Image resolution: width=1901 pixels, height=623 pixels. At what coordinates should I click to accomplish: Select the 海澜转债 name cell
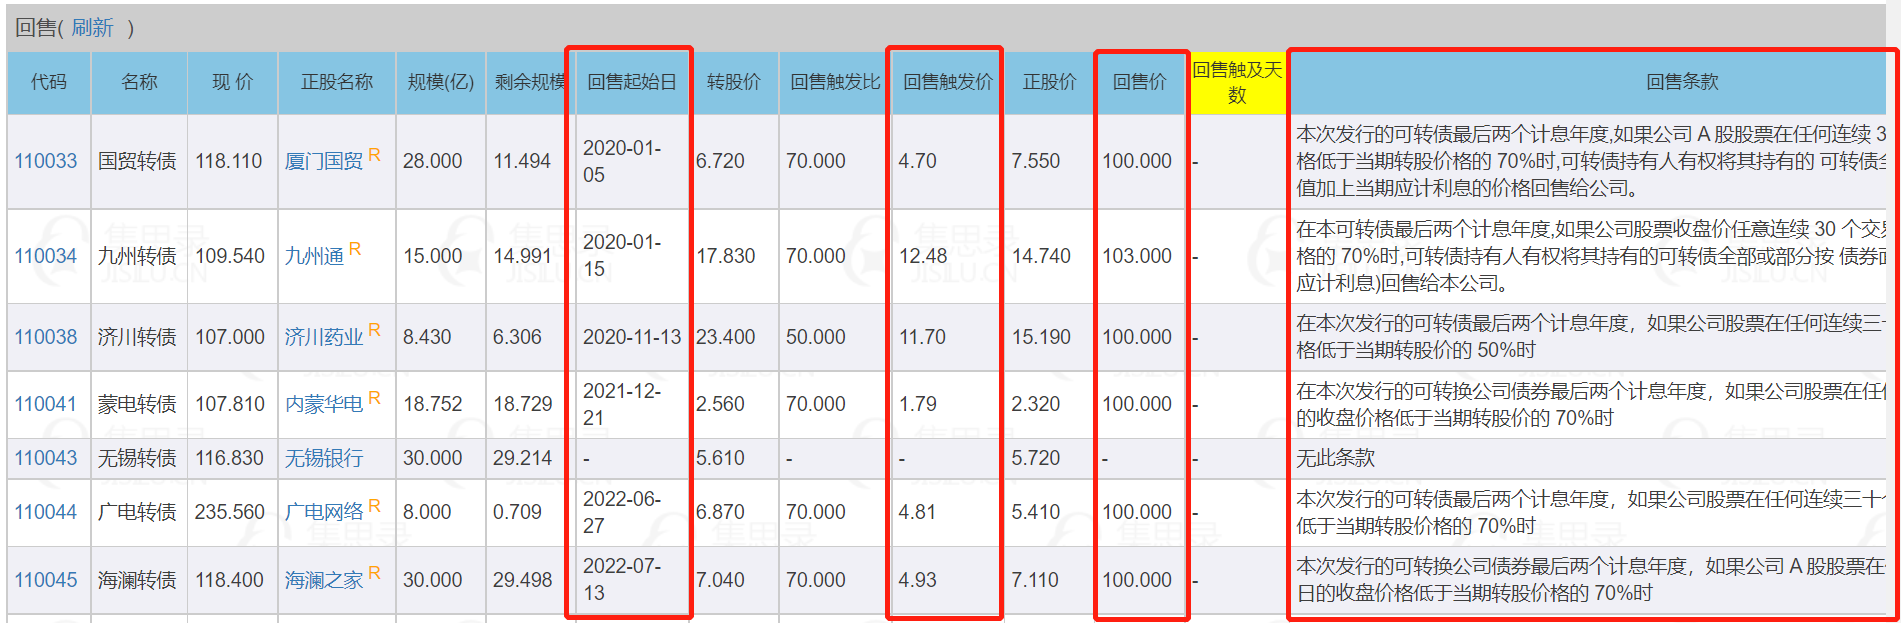[x=137, y=580]
